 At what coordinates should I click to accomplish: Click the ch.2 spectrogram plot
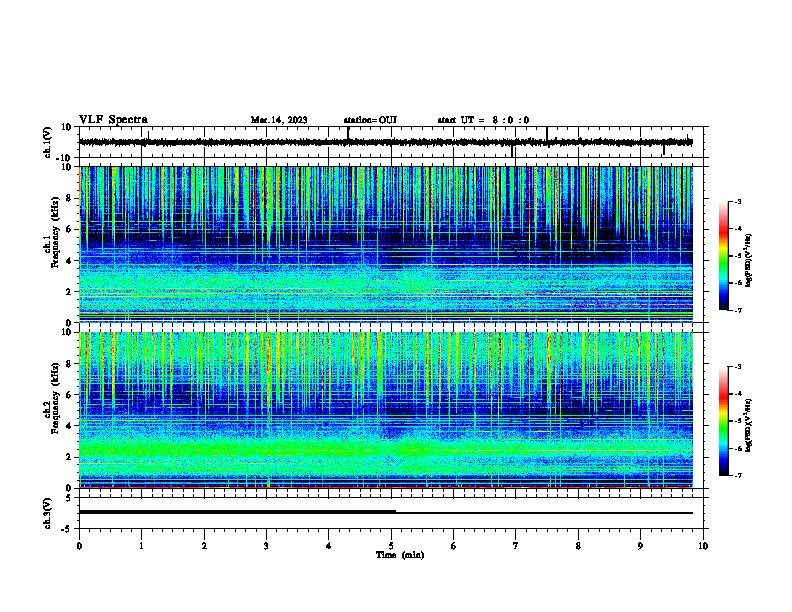point(386,410)
